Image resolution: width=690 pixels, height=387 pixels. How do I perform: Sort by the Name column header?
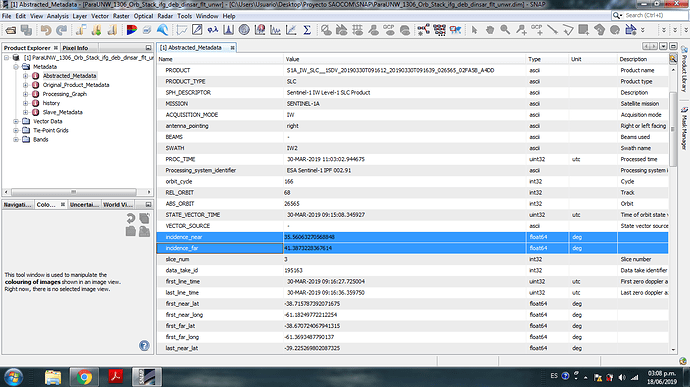(x=220, y=59)
